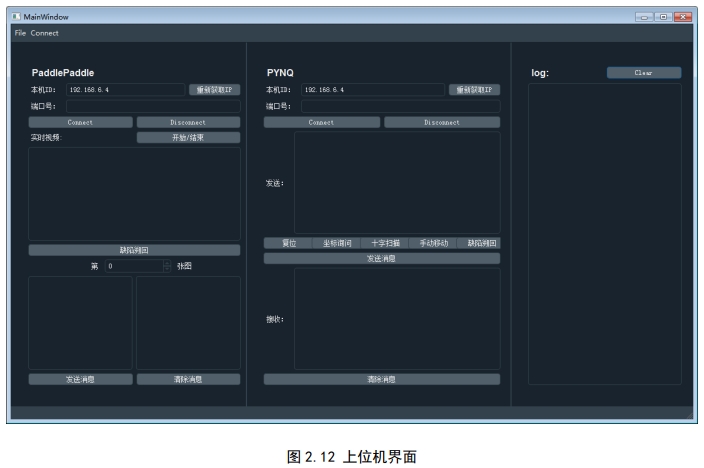Click 重新获取IP in the PYNQ panel

coord(474,90)
